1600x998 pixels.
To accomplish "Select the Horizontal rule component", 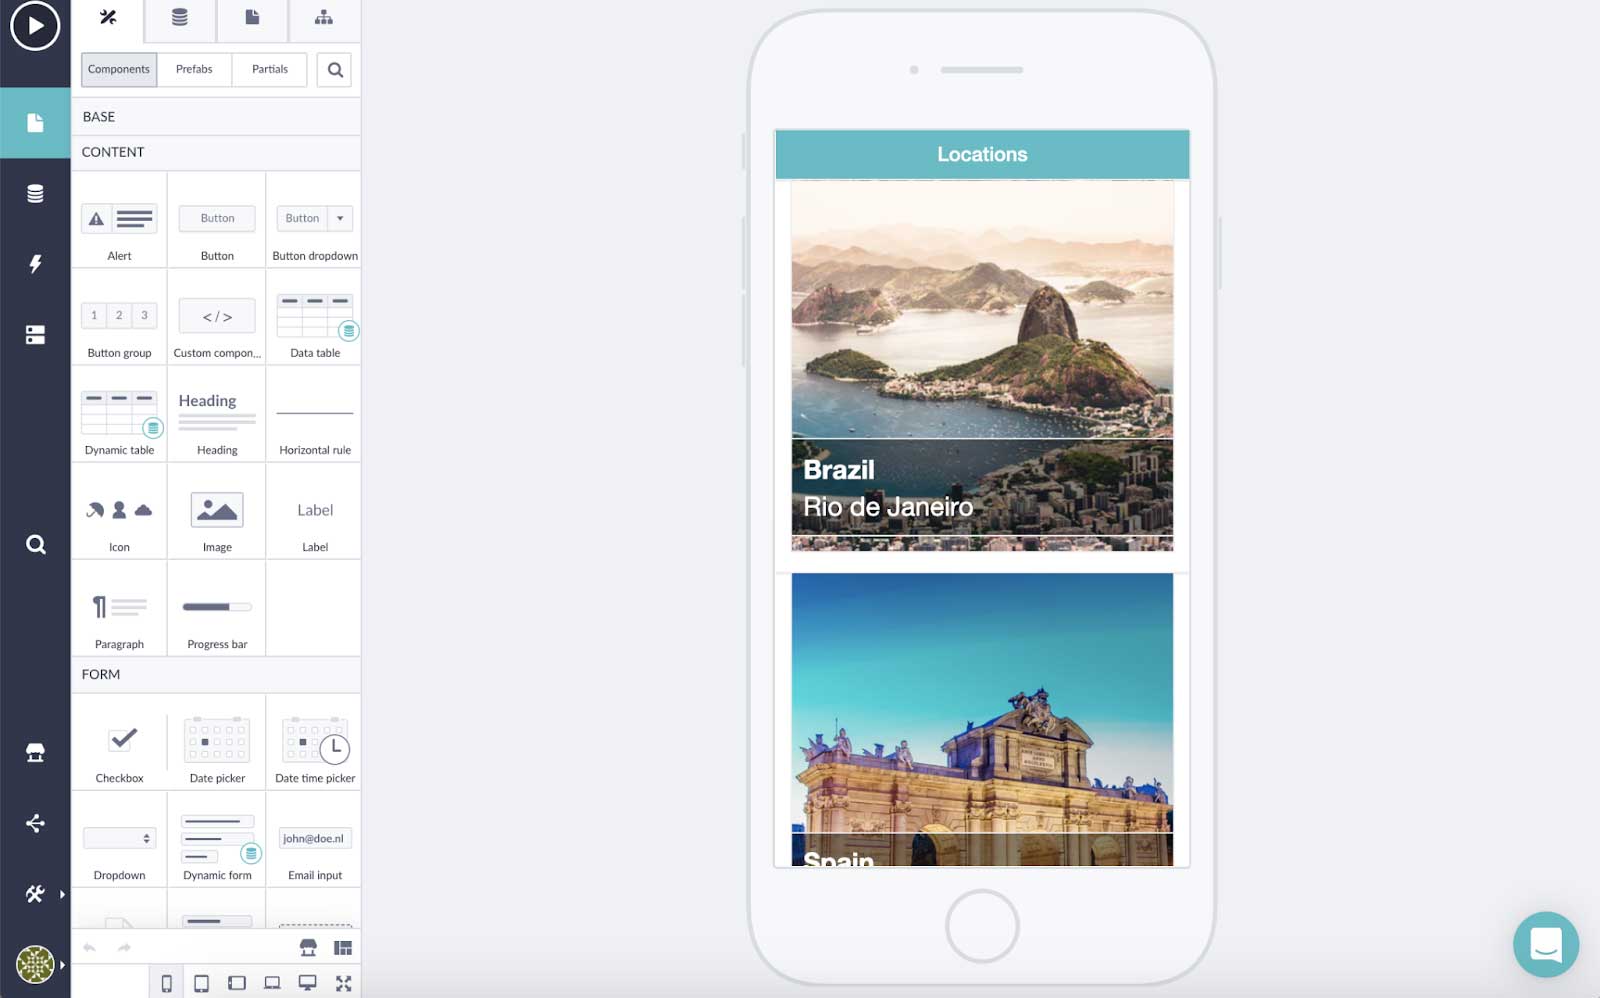I will pos(314,414).
